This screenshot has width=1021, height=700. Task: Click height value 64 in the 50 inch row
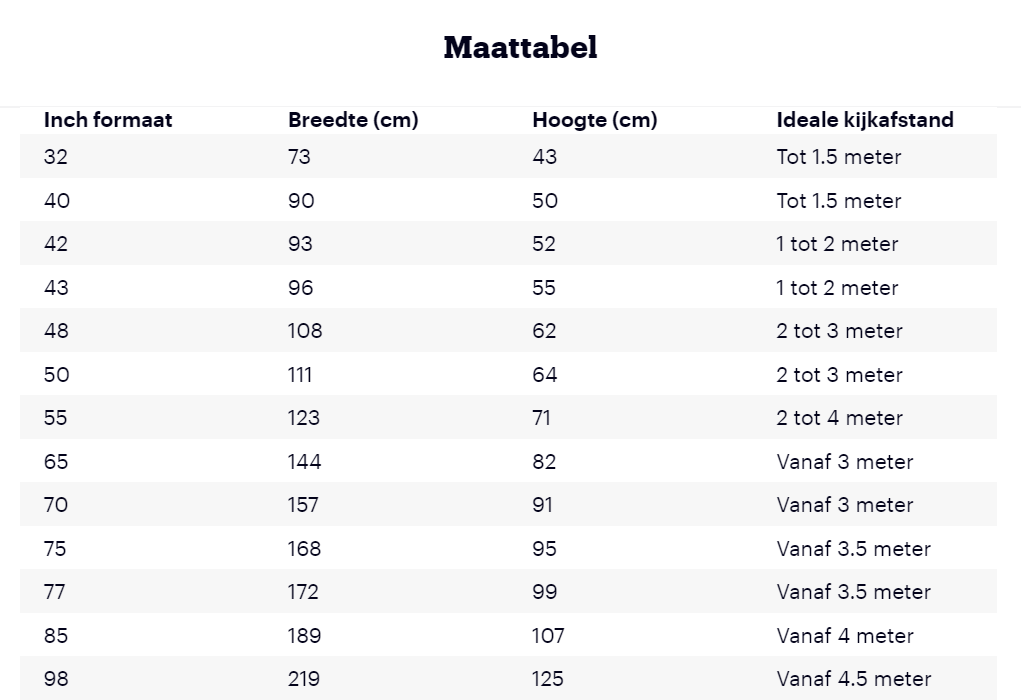coord(544,375)
